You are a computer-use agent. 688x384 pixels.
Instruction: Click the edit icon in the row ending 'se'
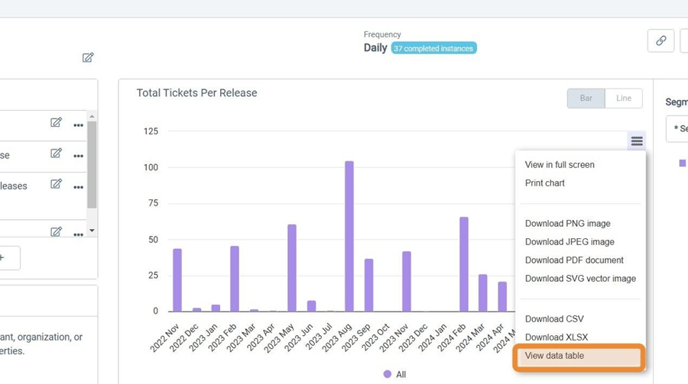56,153
